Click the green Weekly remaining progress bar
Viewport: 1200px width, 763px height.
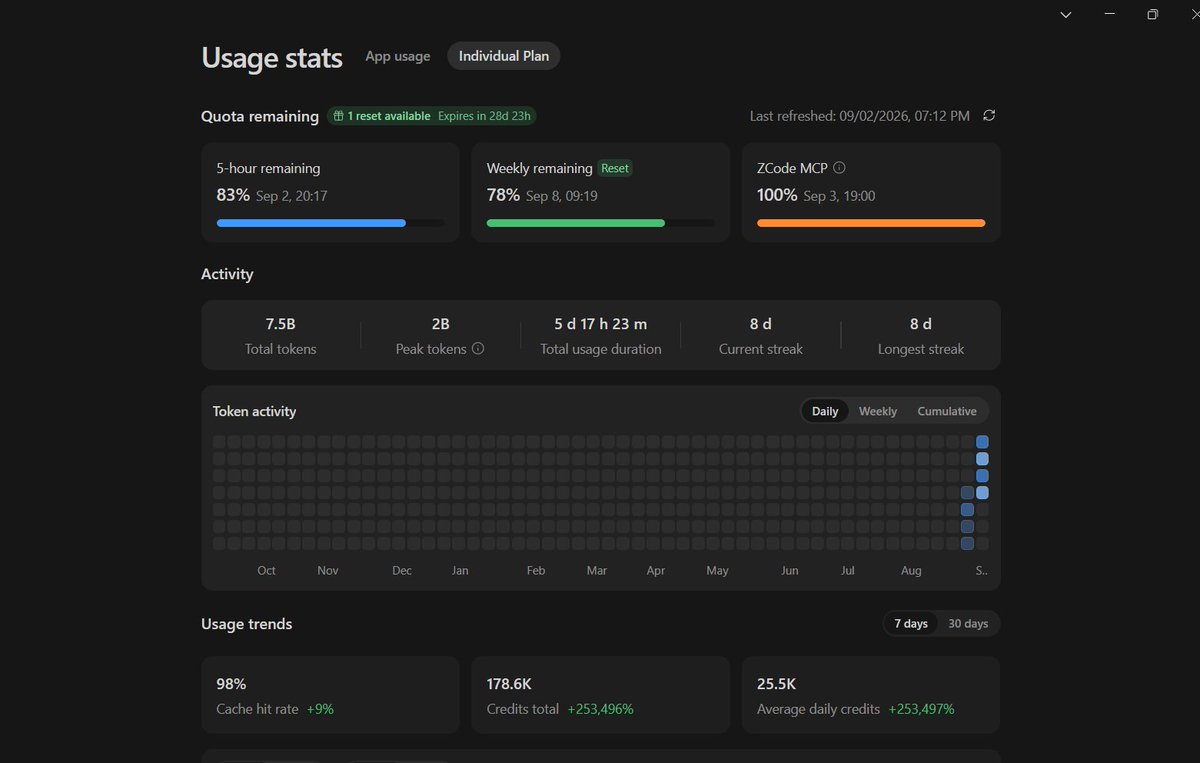pos(601,223)
